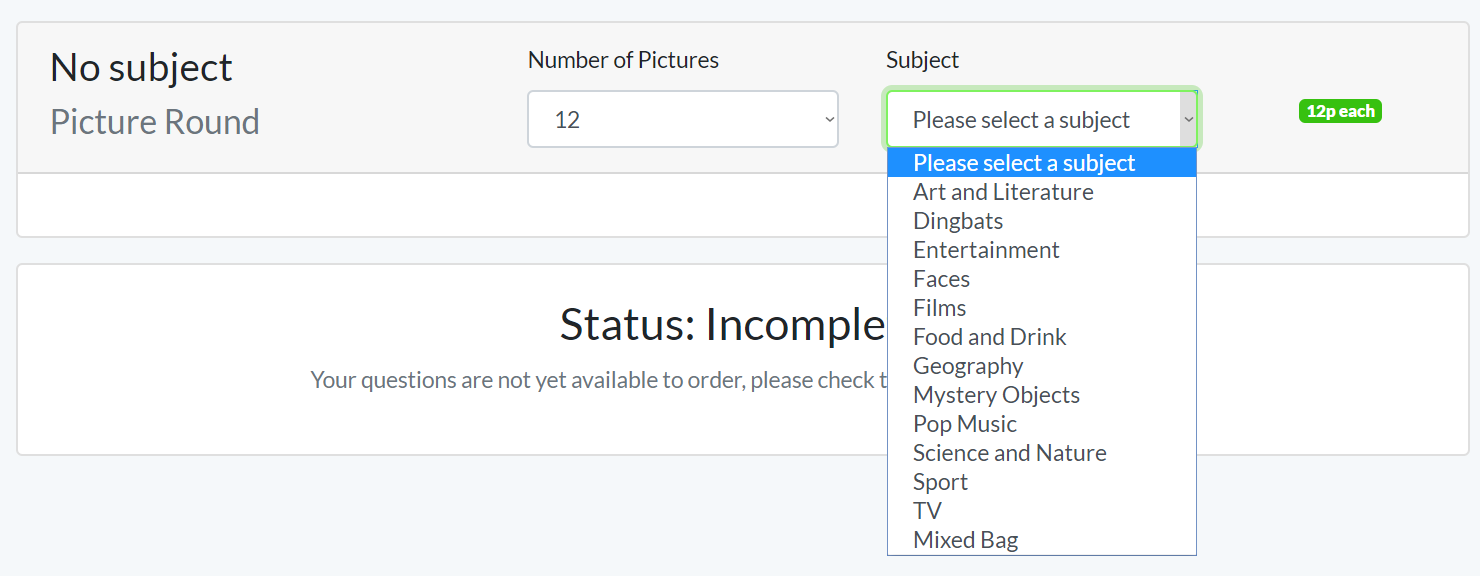Click the Status Incomplete heading
The height and width of the screenshot is (576, 1480).
point(722,325)
